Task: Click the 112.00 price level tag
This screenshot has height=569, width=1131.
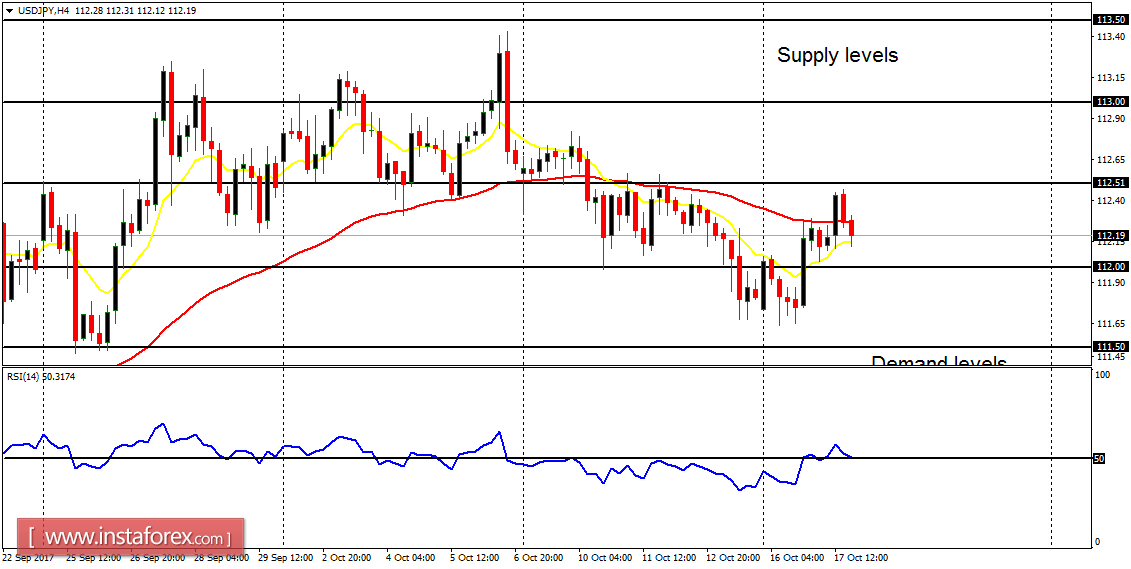Action: (x=1110, y=267)
